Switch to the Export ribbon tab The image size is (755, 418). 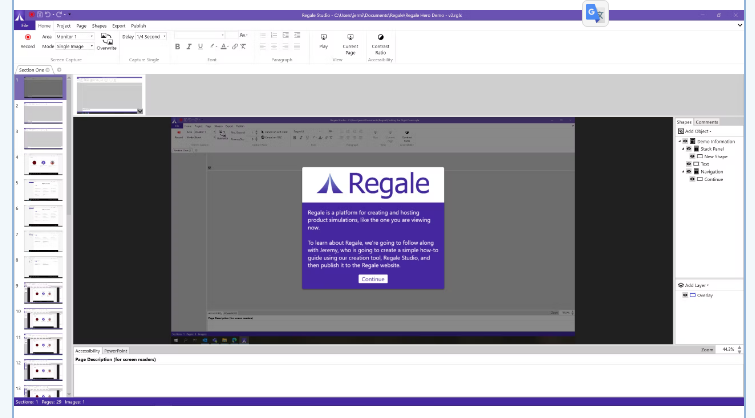(118, 26)
